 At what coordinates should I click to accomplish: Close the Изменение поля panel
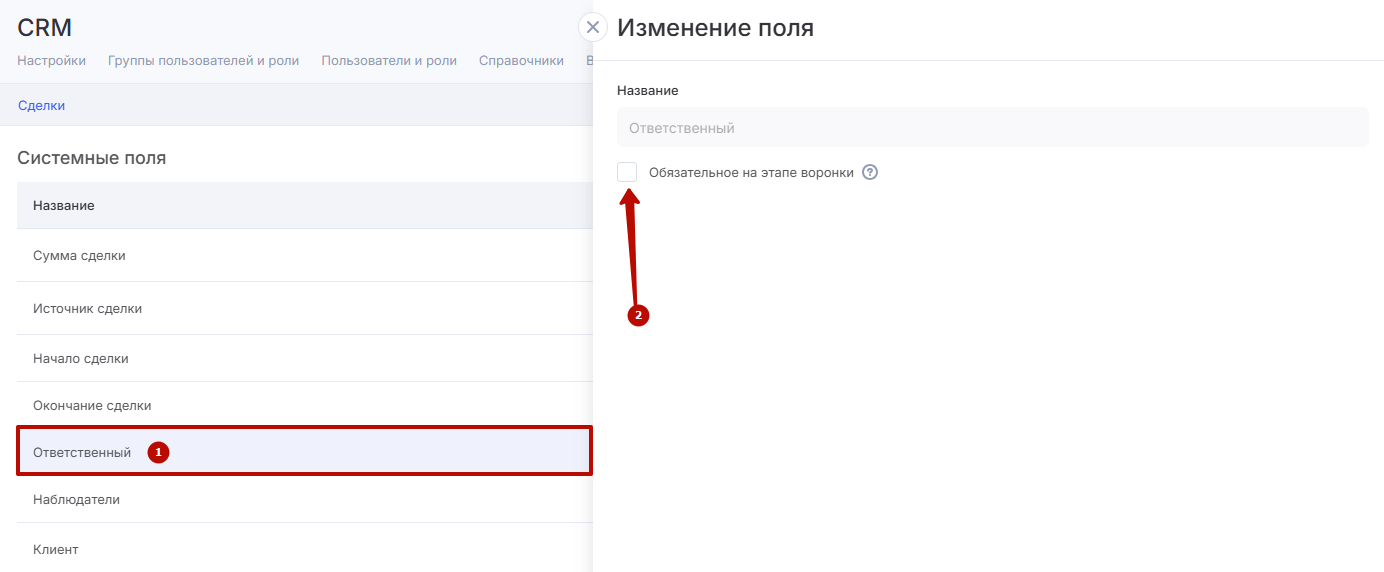pos(593,27)
